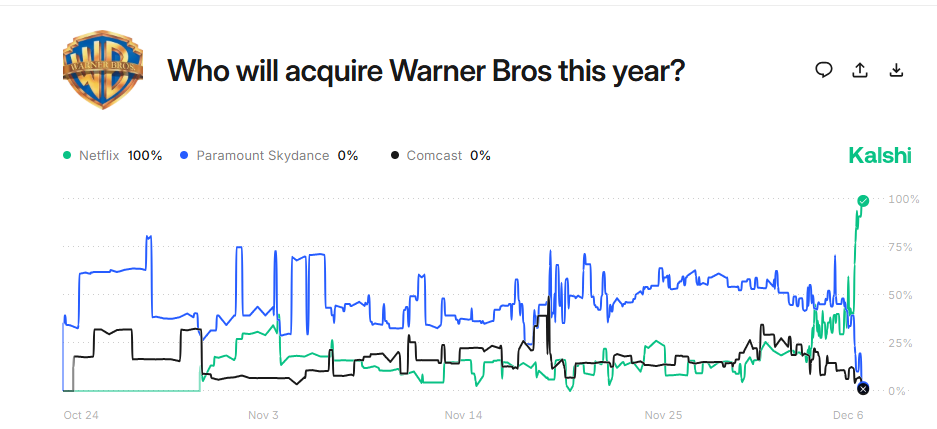Click the Oct 24 date label

pyautogui.click(x=80, y=414)
